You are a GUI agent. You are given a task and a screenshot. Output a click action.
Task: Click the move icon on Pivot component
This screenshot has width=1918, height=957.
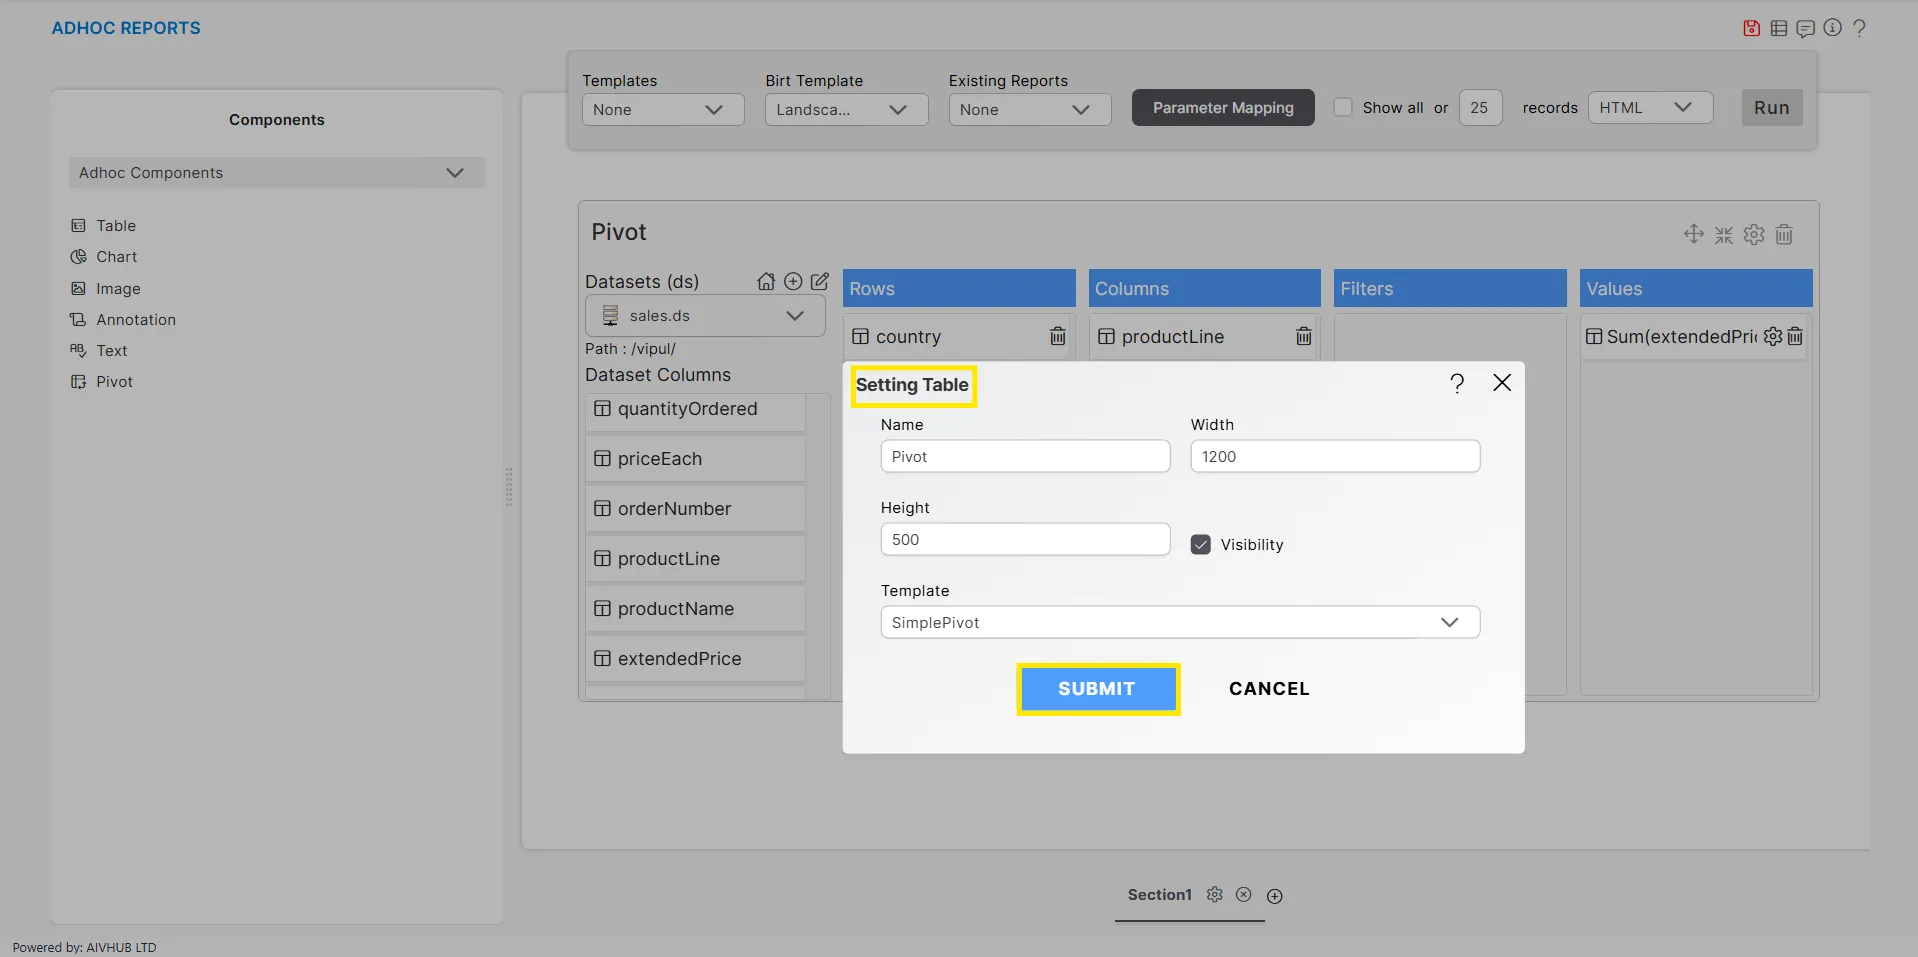point(1693,234)
